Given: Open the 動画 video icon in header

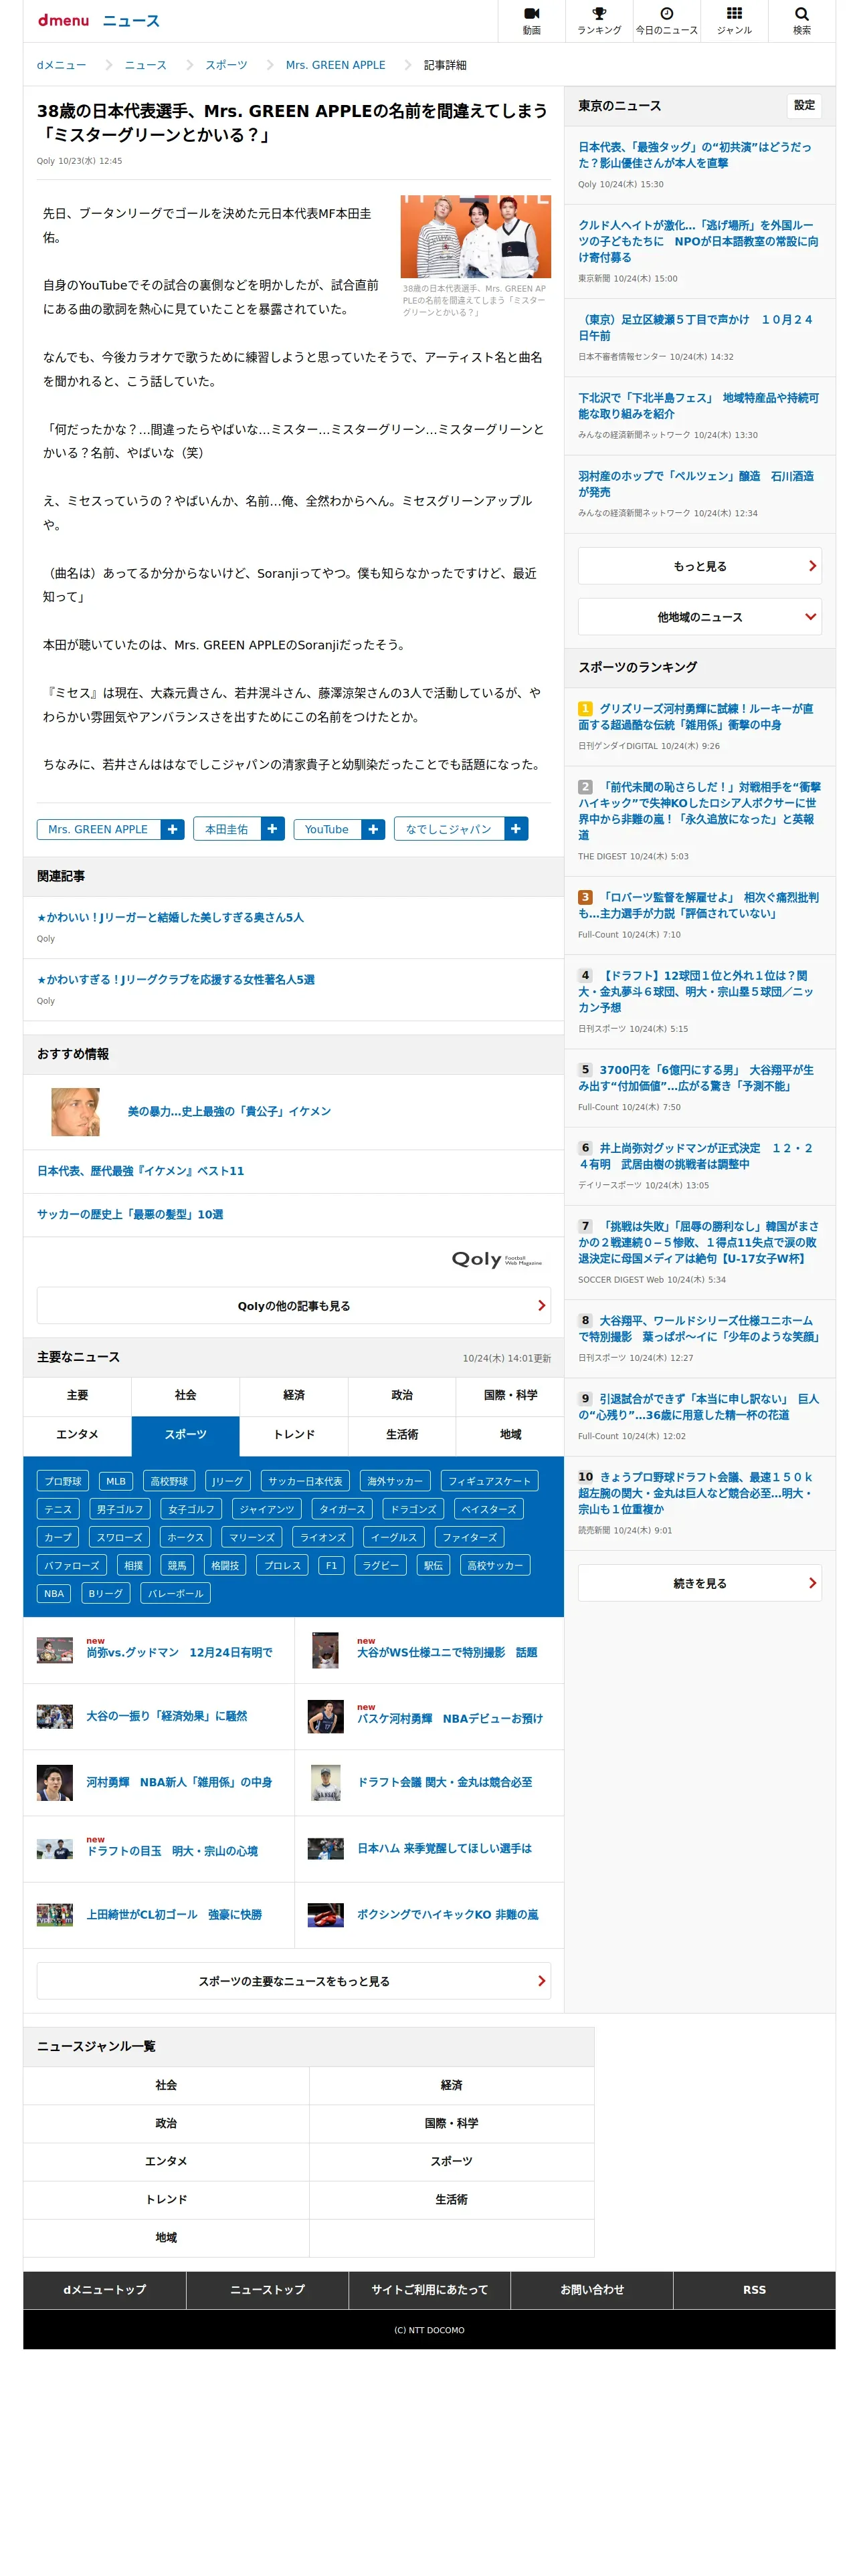Looking at the screenshot, I should pos(531,20).
